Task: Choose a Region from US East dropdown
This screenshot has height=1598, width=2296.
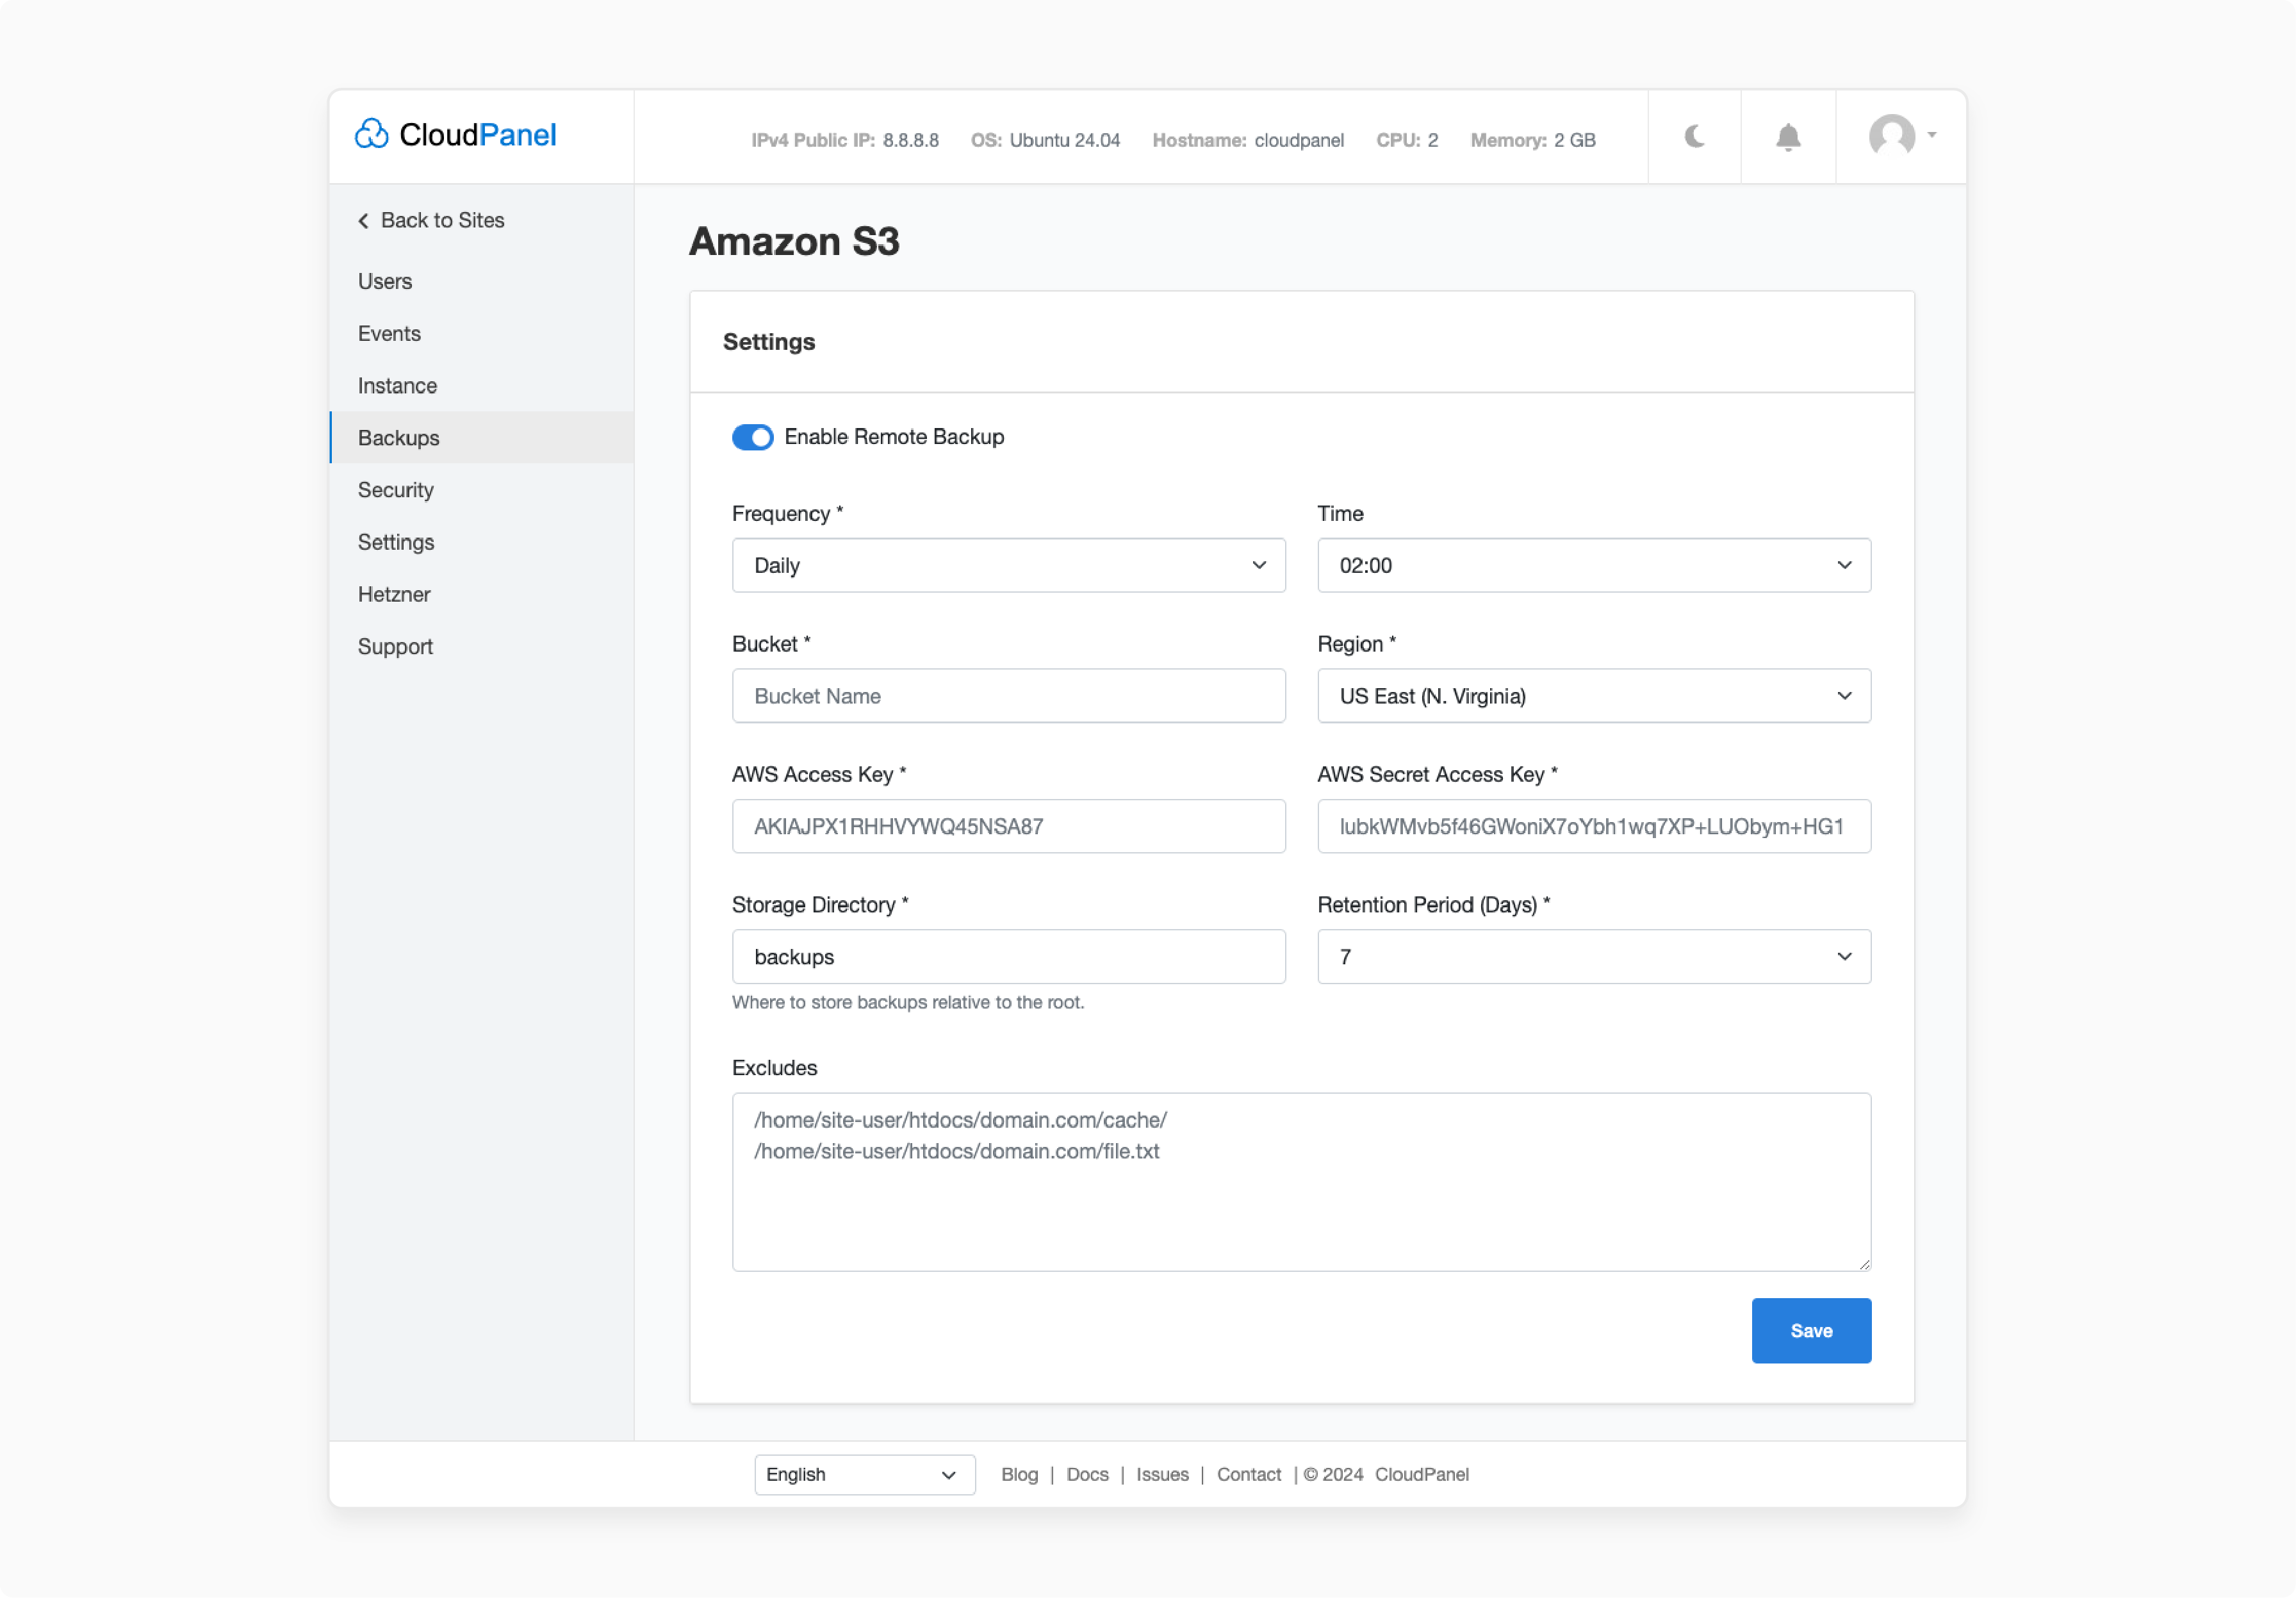Action: tap(1594, 696)
